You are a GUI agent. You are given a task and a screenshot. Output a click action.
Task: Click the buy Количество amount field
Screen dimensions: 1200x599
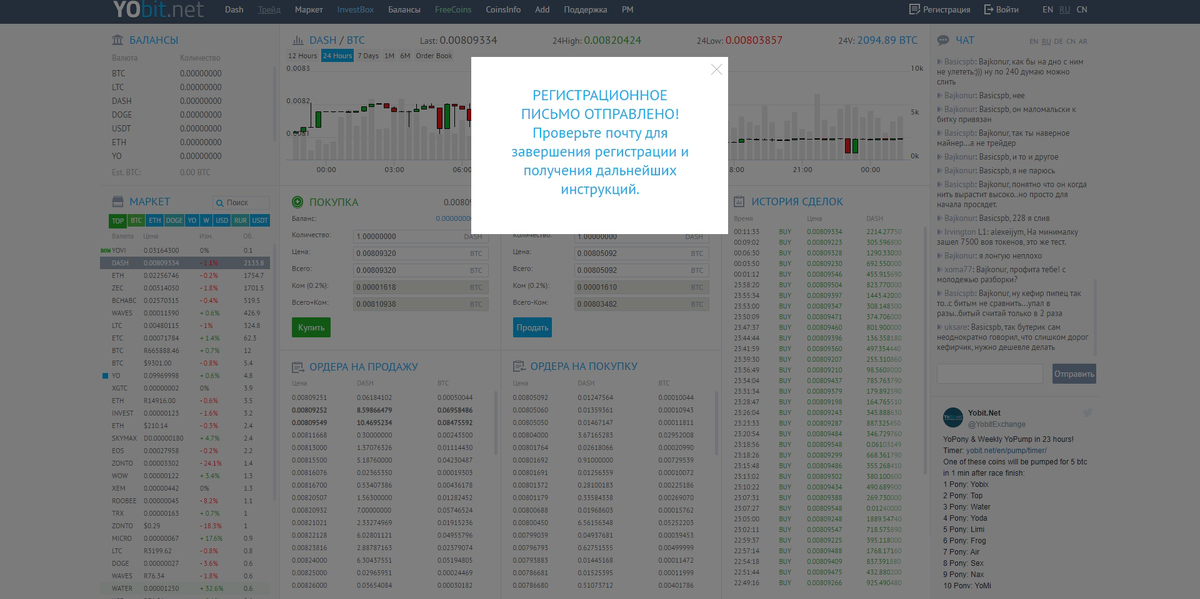point(420,236)
